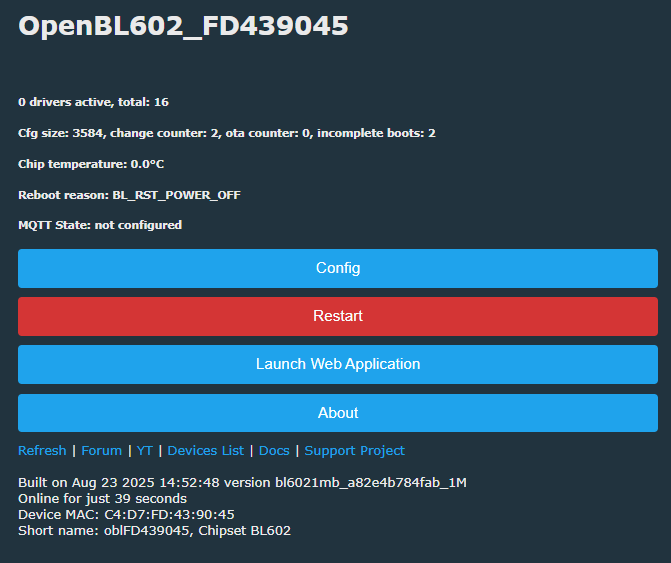Click the 'Reboot reason: BL_RST_POWER_OFF' line
The height and width of the screenshot is (563, 671).
point(129,196)
